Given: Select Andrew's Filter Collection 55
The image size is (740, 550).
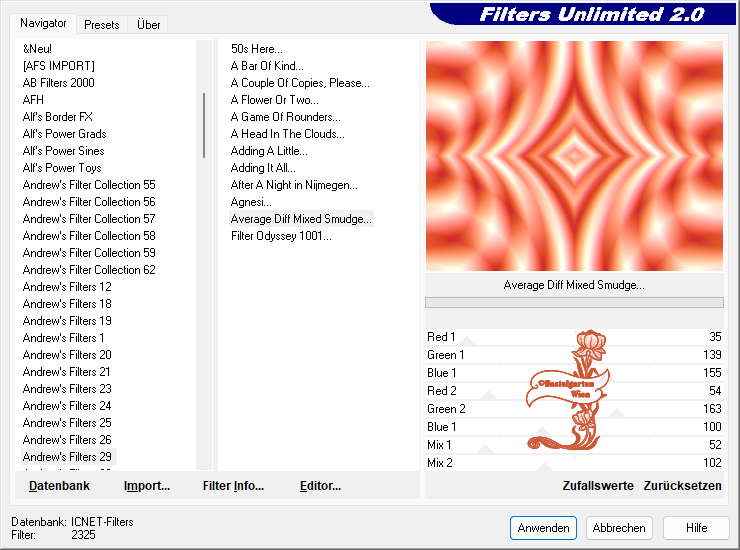Looking at the screenshot, I should pos(89,185).
